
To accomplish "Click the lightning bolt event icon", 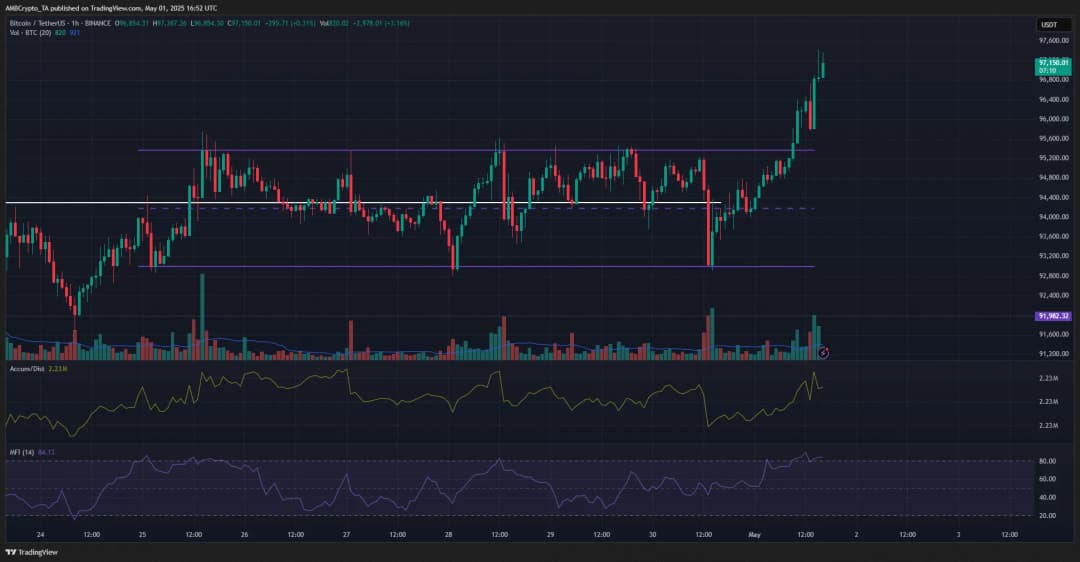I will (x=823, y=352).
